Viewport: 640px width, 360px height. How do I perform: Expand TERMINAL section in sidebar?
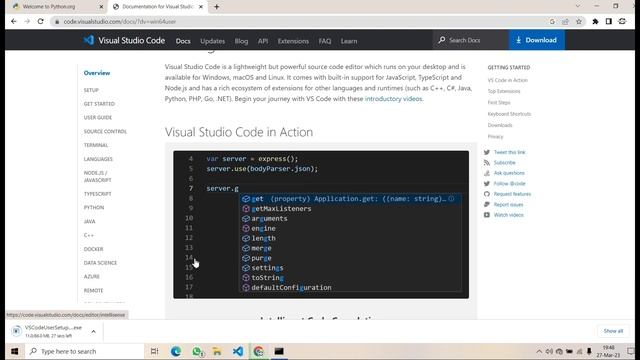point(96,145)
